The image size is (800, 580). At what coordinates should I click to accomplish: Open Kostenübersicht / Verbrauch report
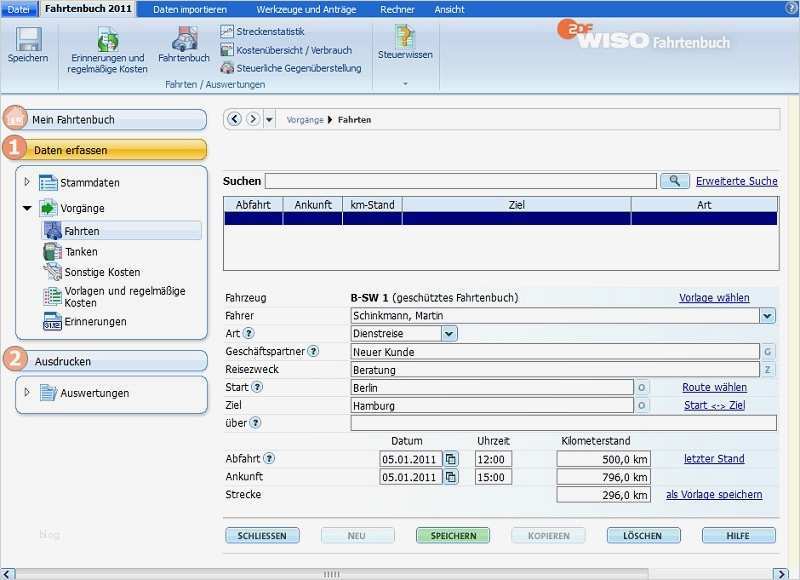click(286, 50)
